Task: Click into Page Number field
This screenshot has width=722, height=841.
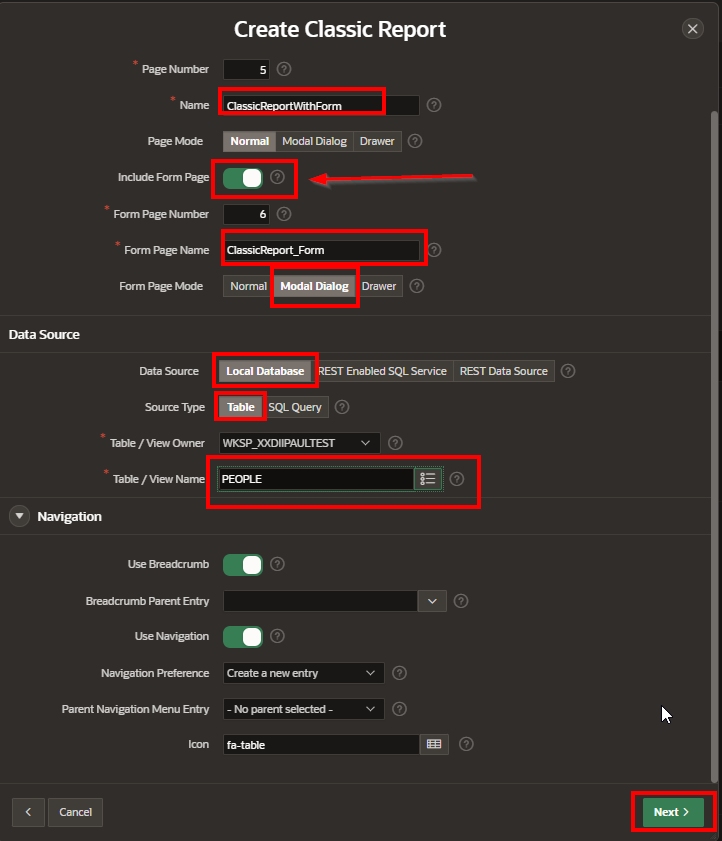Action: [x=246, y=70]
